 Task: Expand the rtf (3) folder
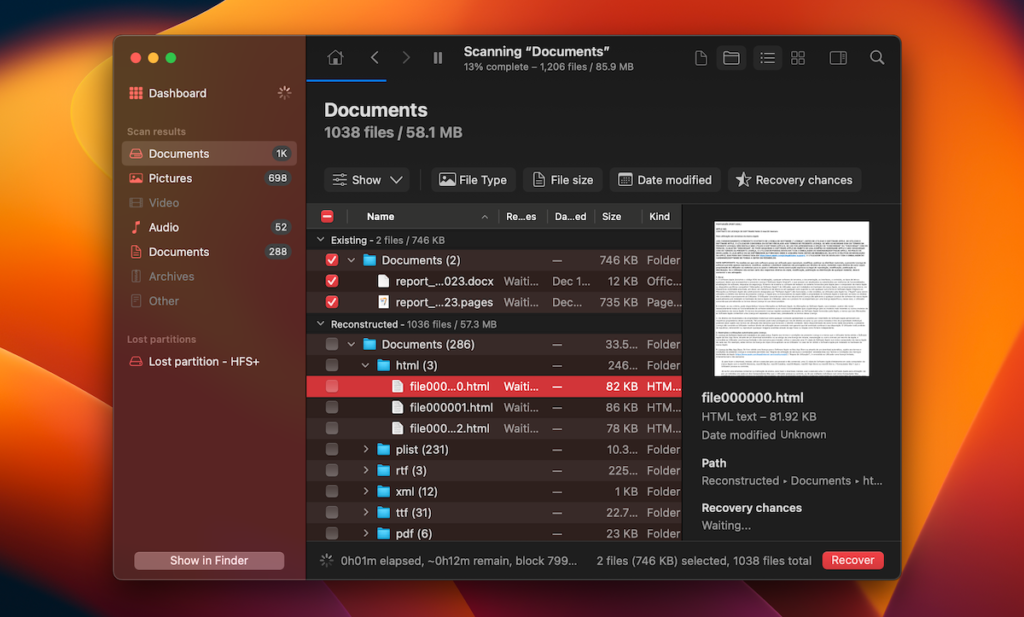click(366, 470)
